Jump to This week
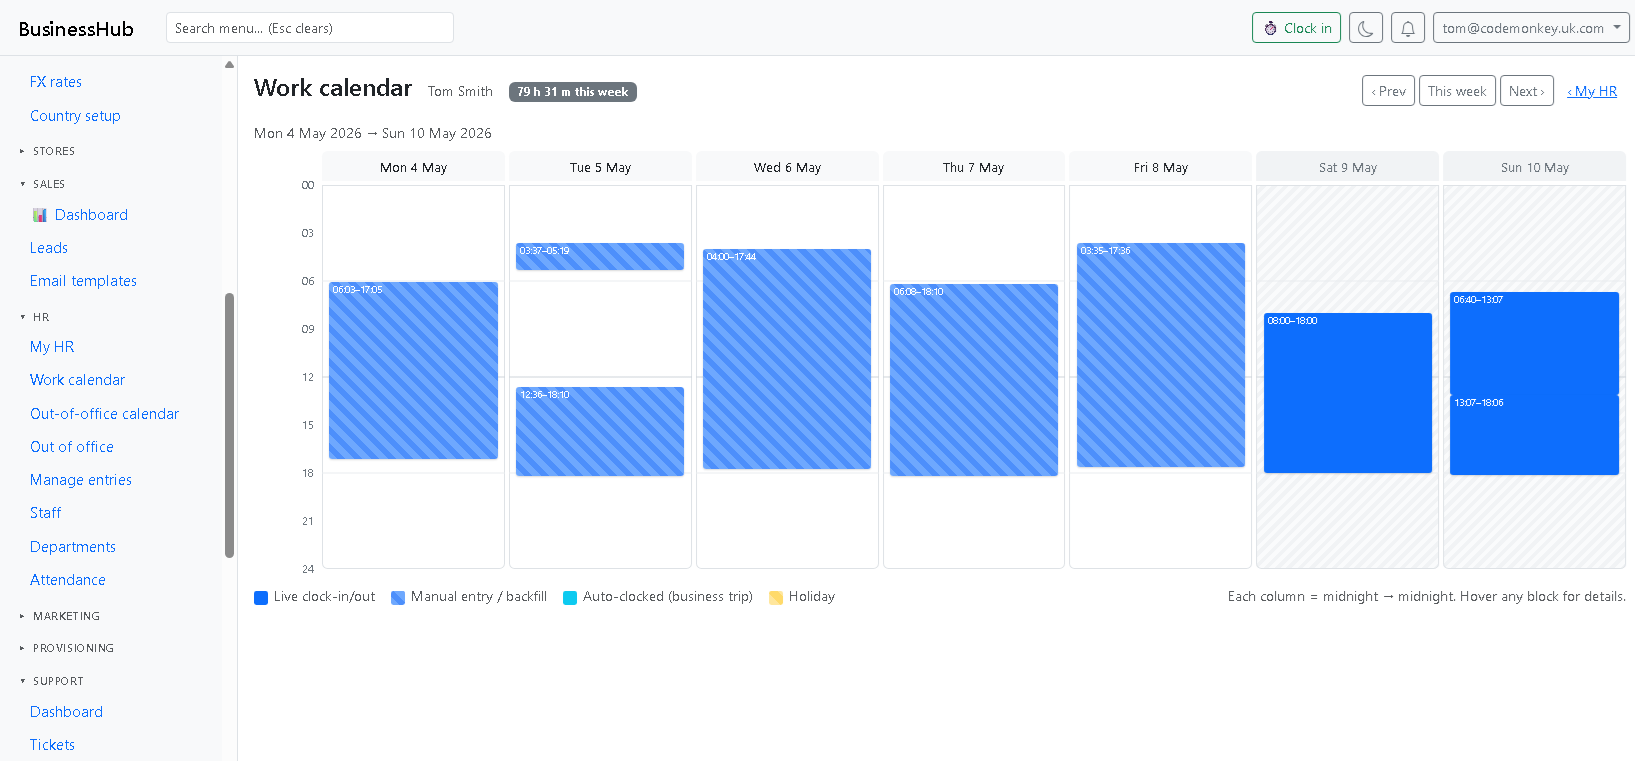Viewport: 1635px width, 761px height. pos(1457,91)
